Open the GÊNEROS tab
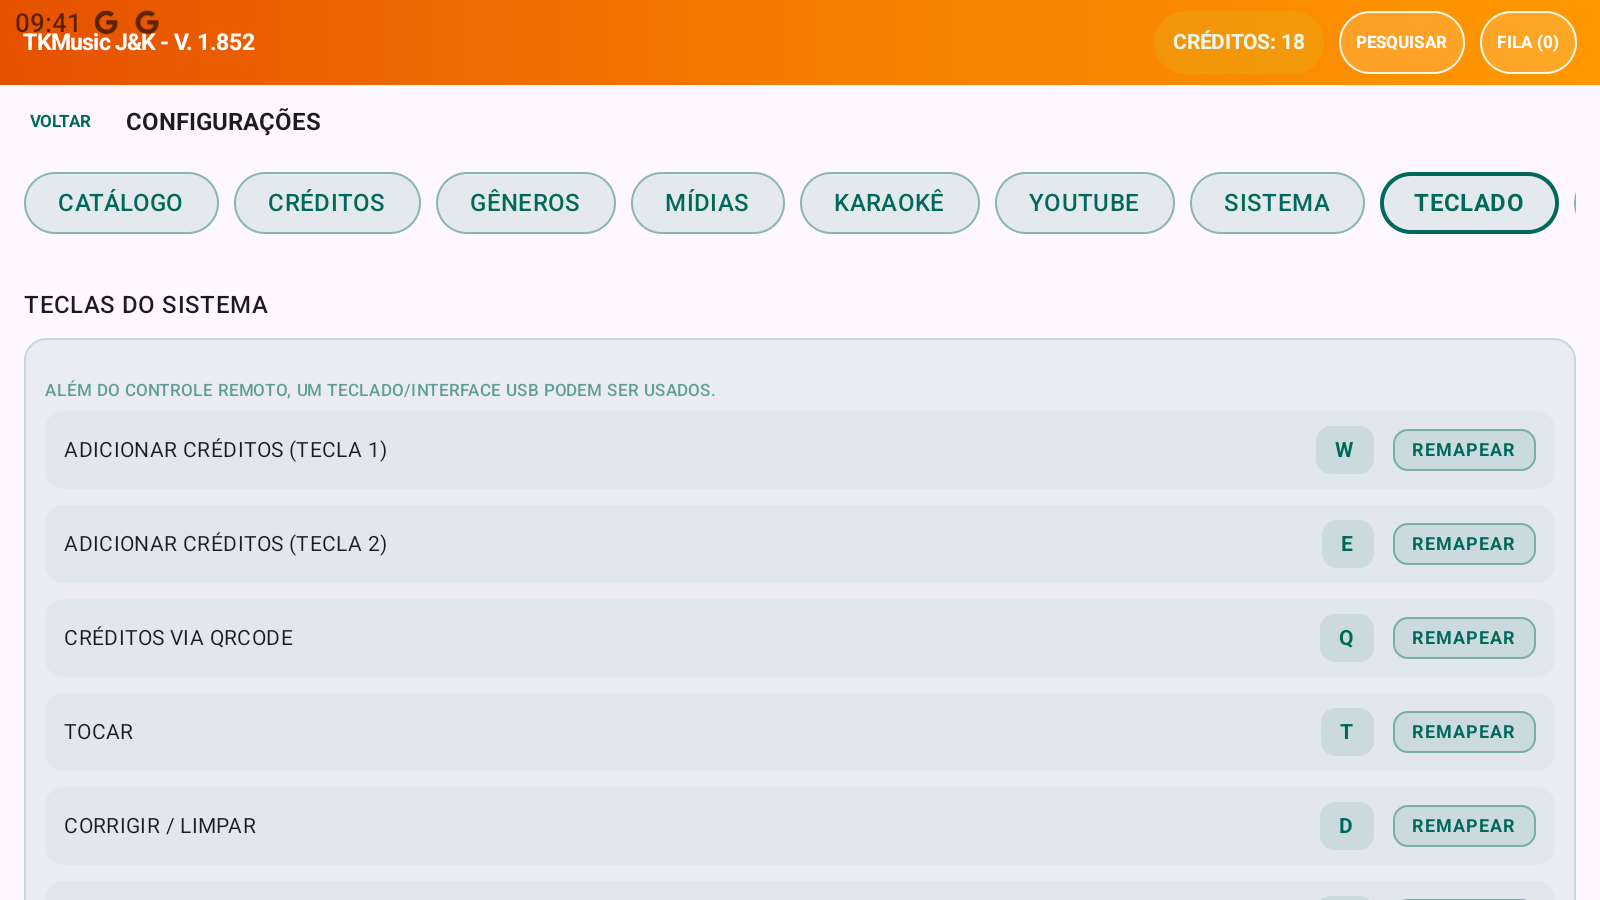 tap(525, 203)
